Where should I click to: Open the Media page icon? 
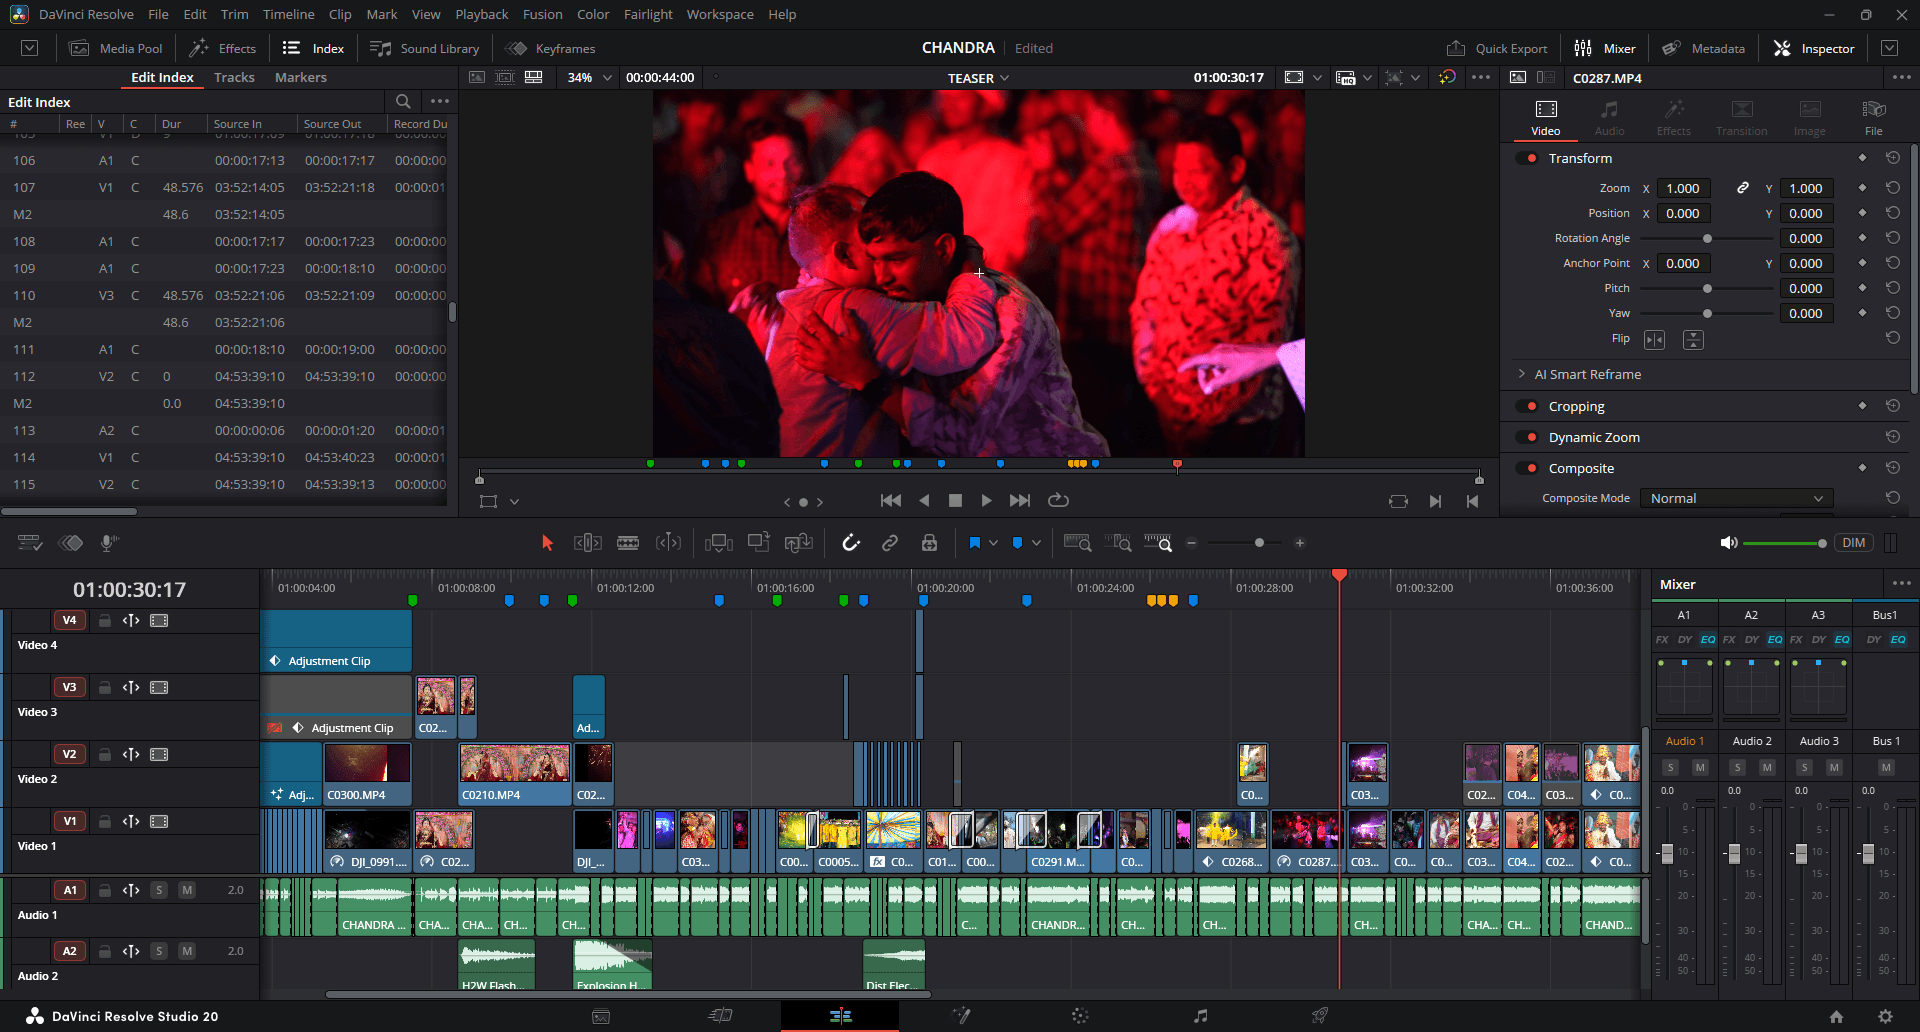click(601, 1016)
